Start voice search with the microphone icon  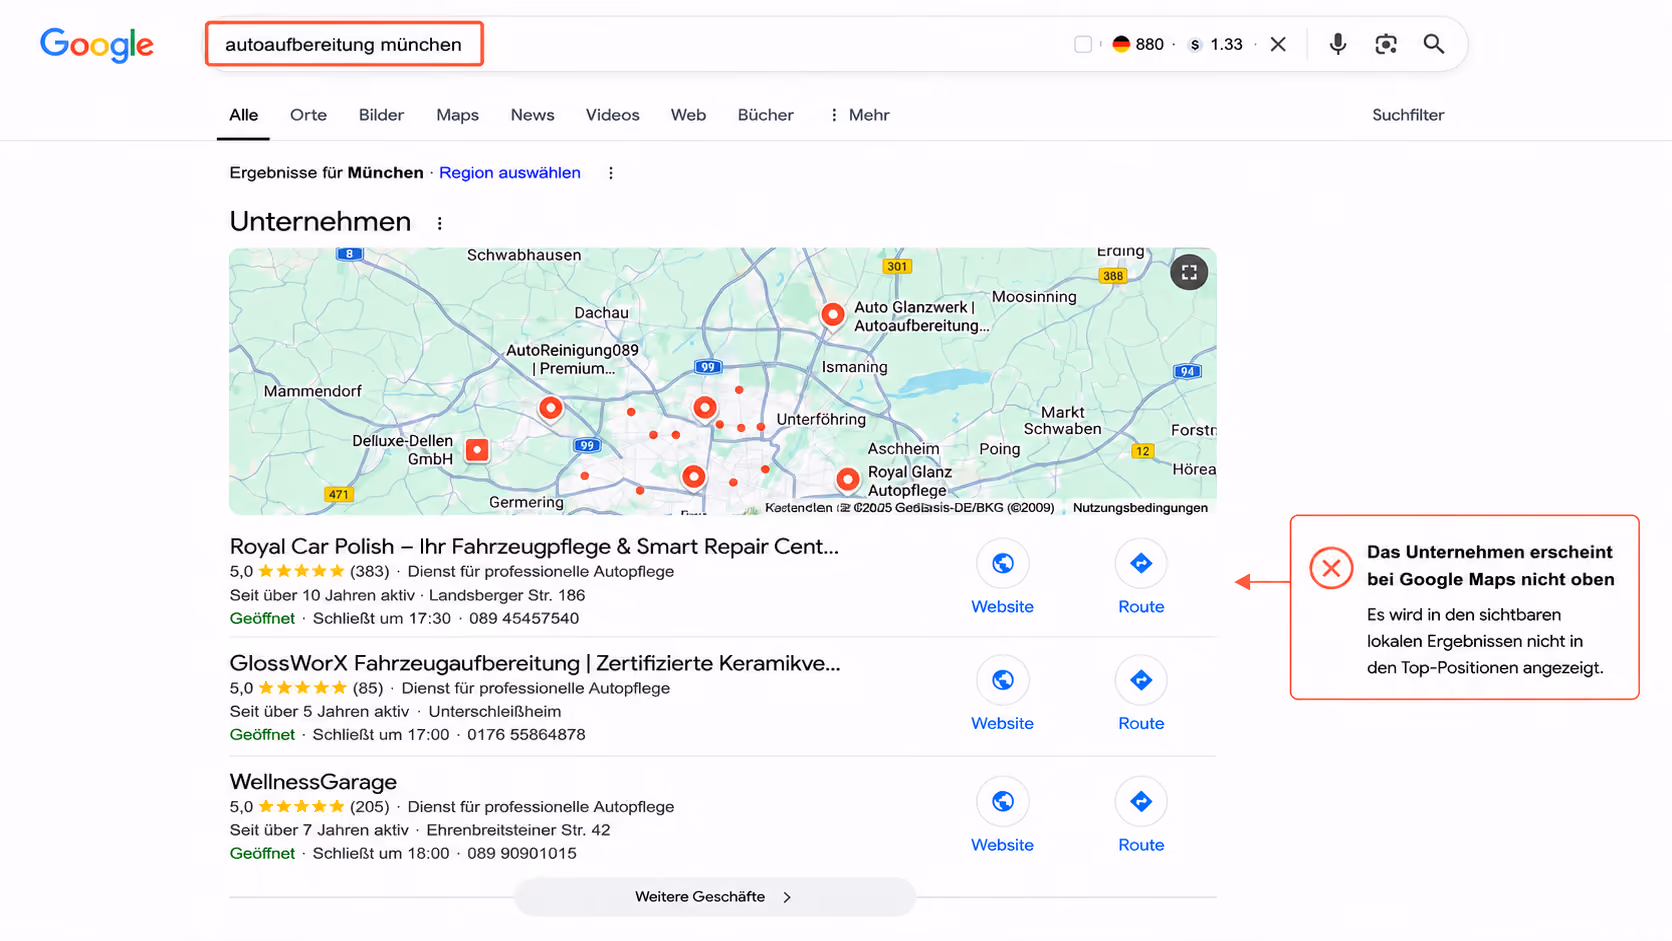pos(1338,44)
